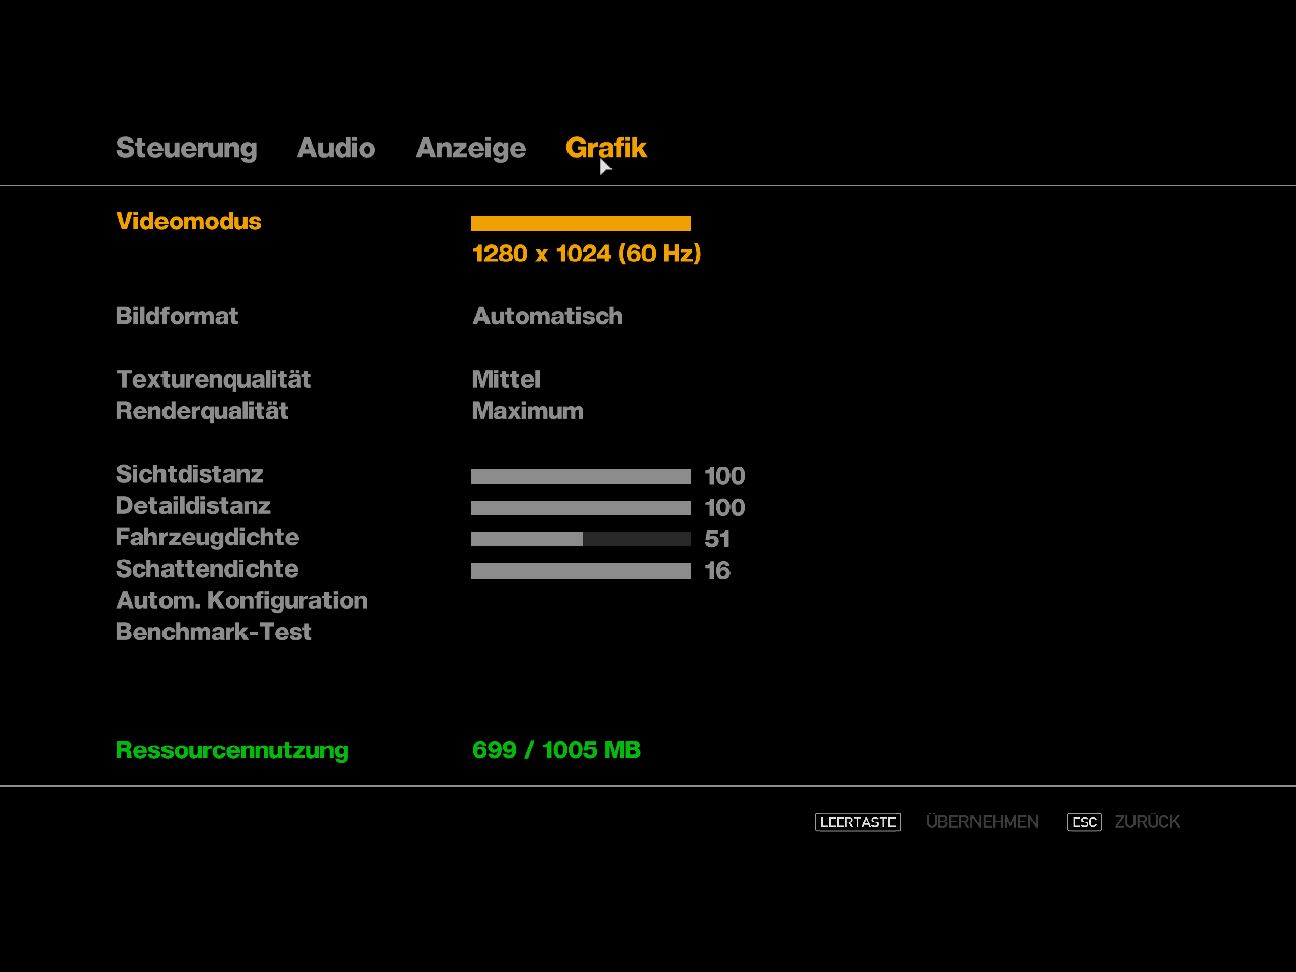This screenshot has height=972, width=1296.
Task: Click the resolution value 1280 x 1024 (60 Hz)
Action: pos(586,253)
